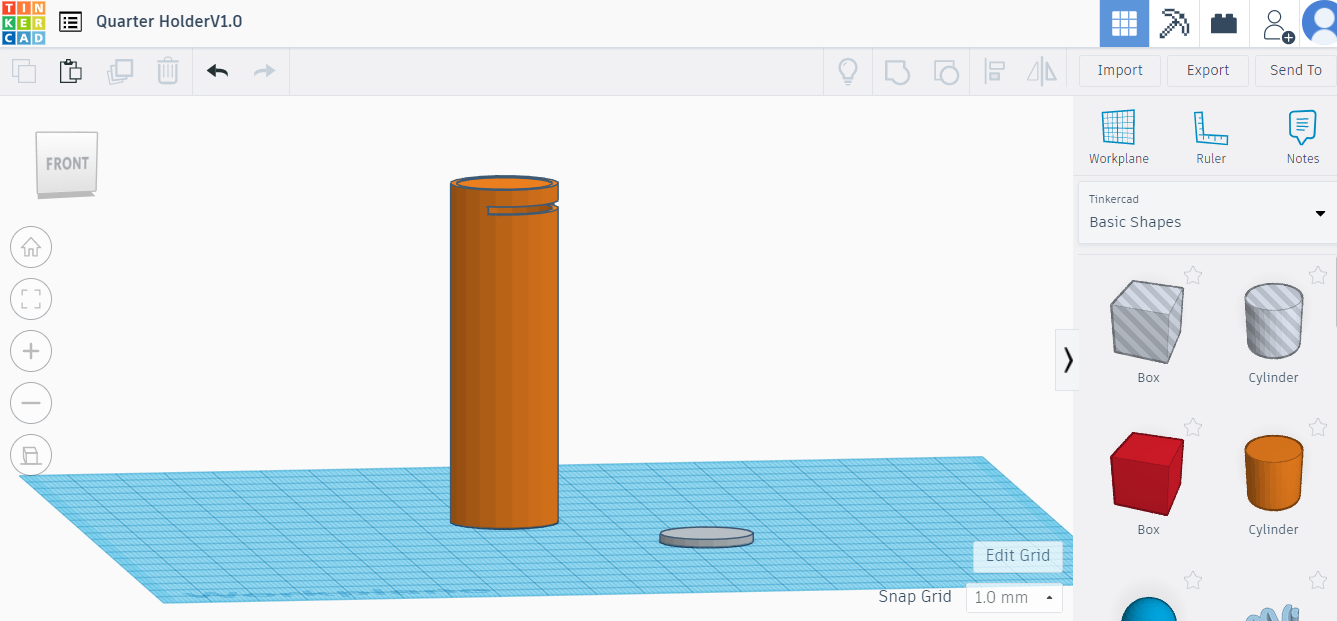Image resolution: width=1337 pixels, height=621 pixels.
Task: Click the Show All hidden objects lightbulb
Action: click(x=848, y=71)
